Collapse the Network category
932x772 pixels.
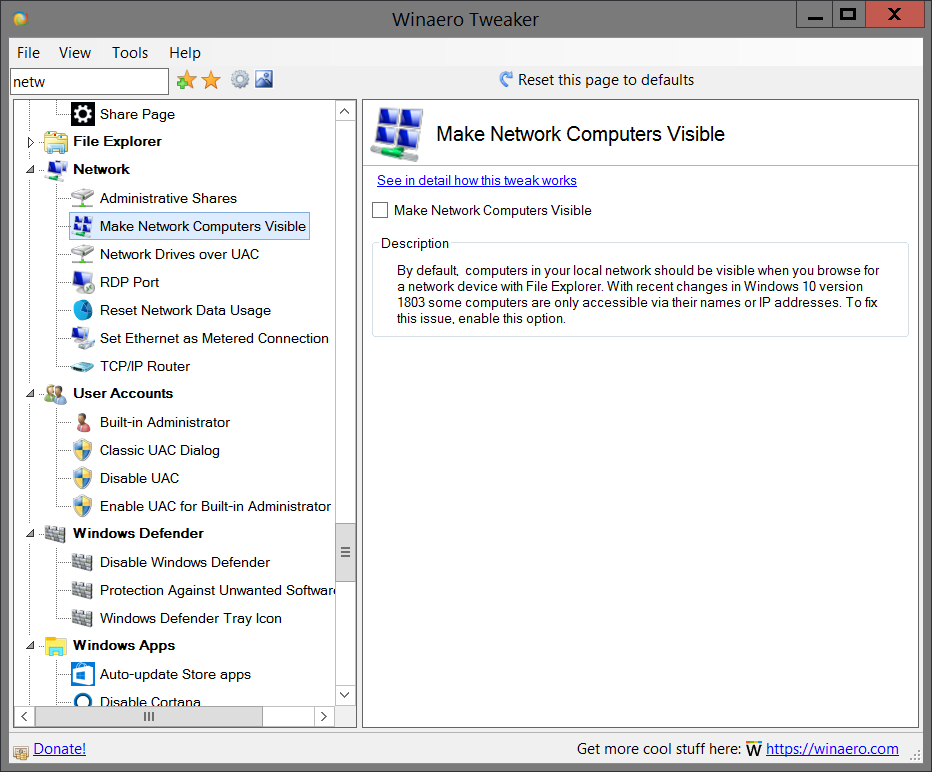pyautogui.click(x=29, y=169)
